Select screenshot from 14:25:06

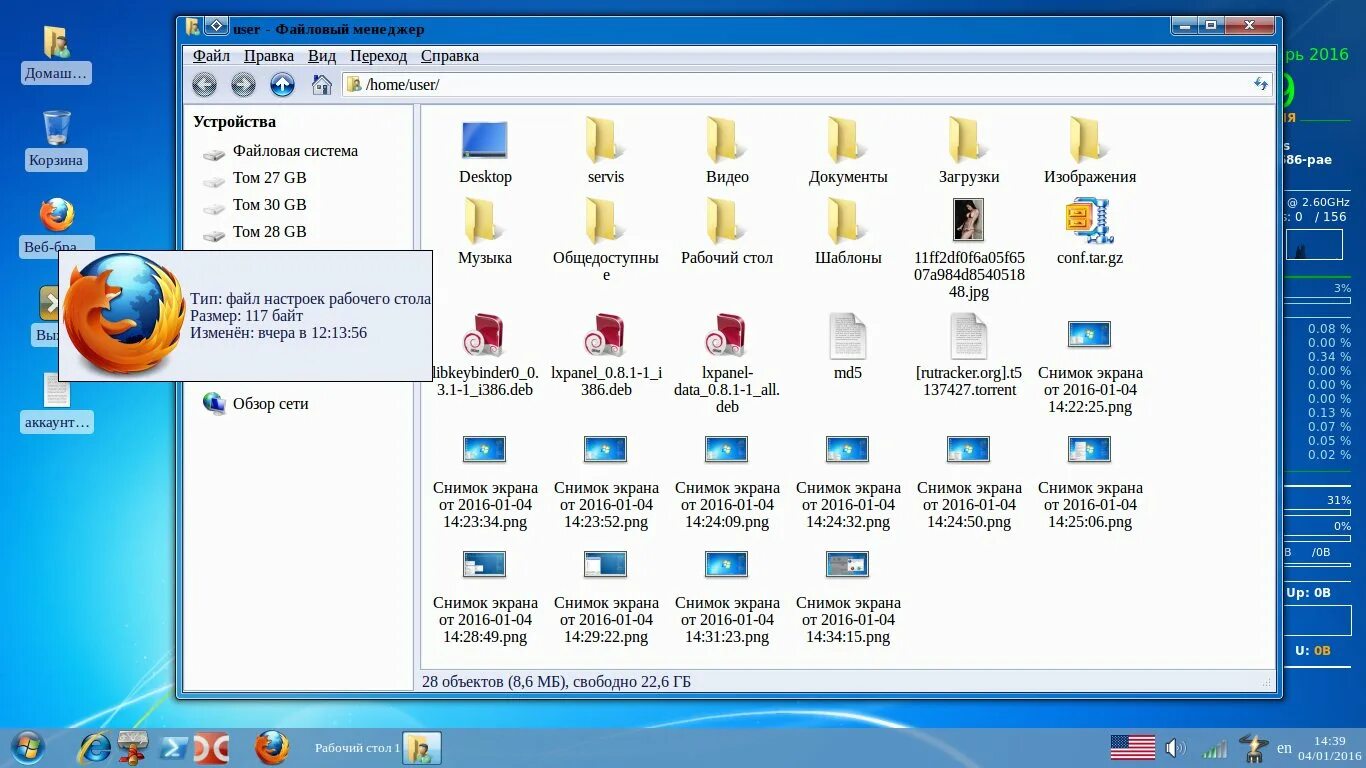pos(1090,483)
